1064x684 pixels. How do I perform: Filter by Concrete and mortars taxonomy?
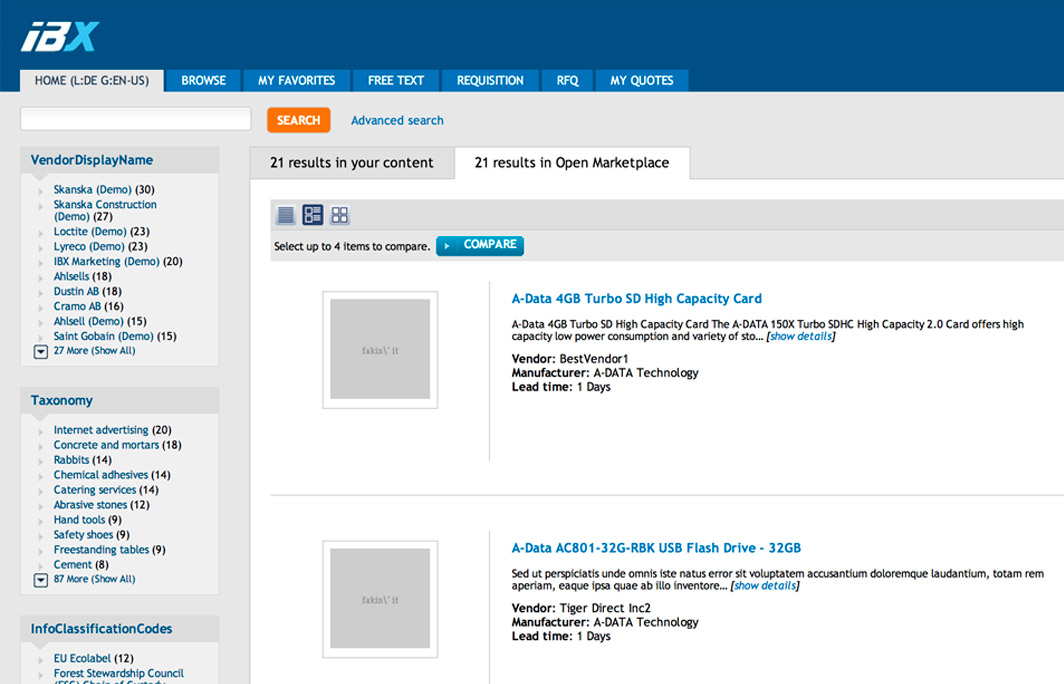(x=106, y=445)
